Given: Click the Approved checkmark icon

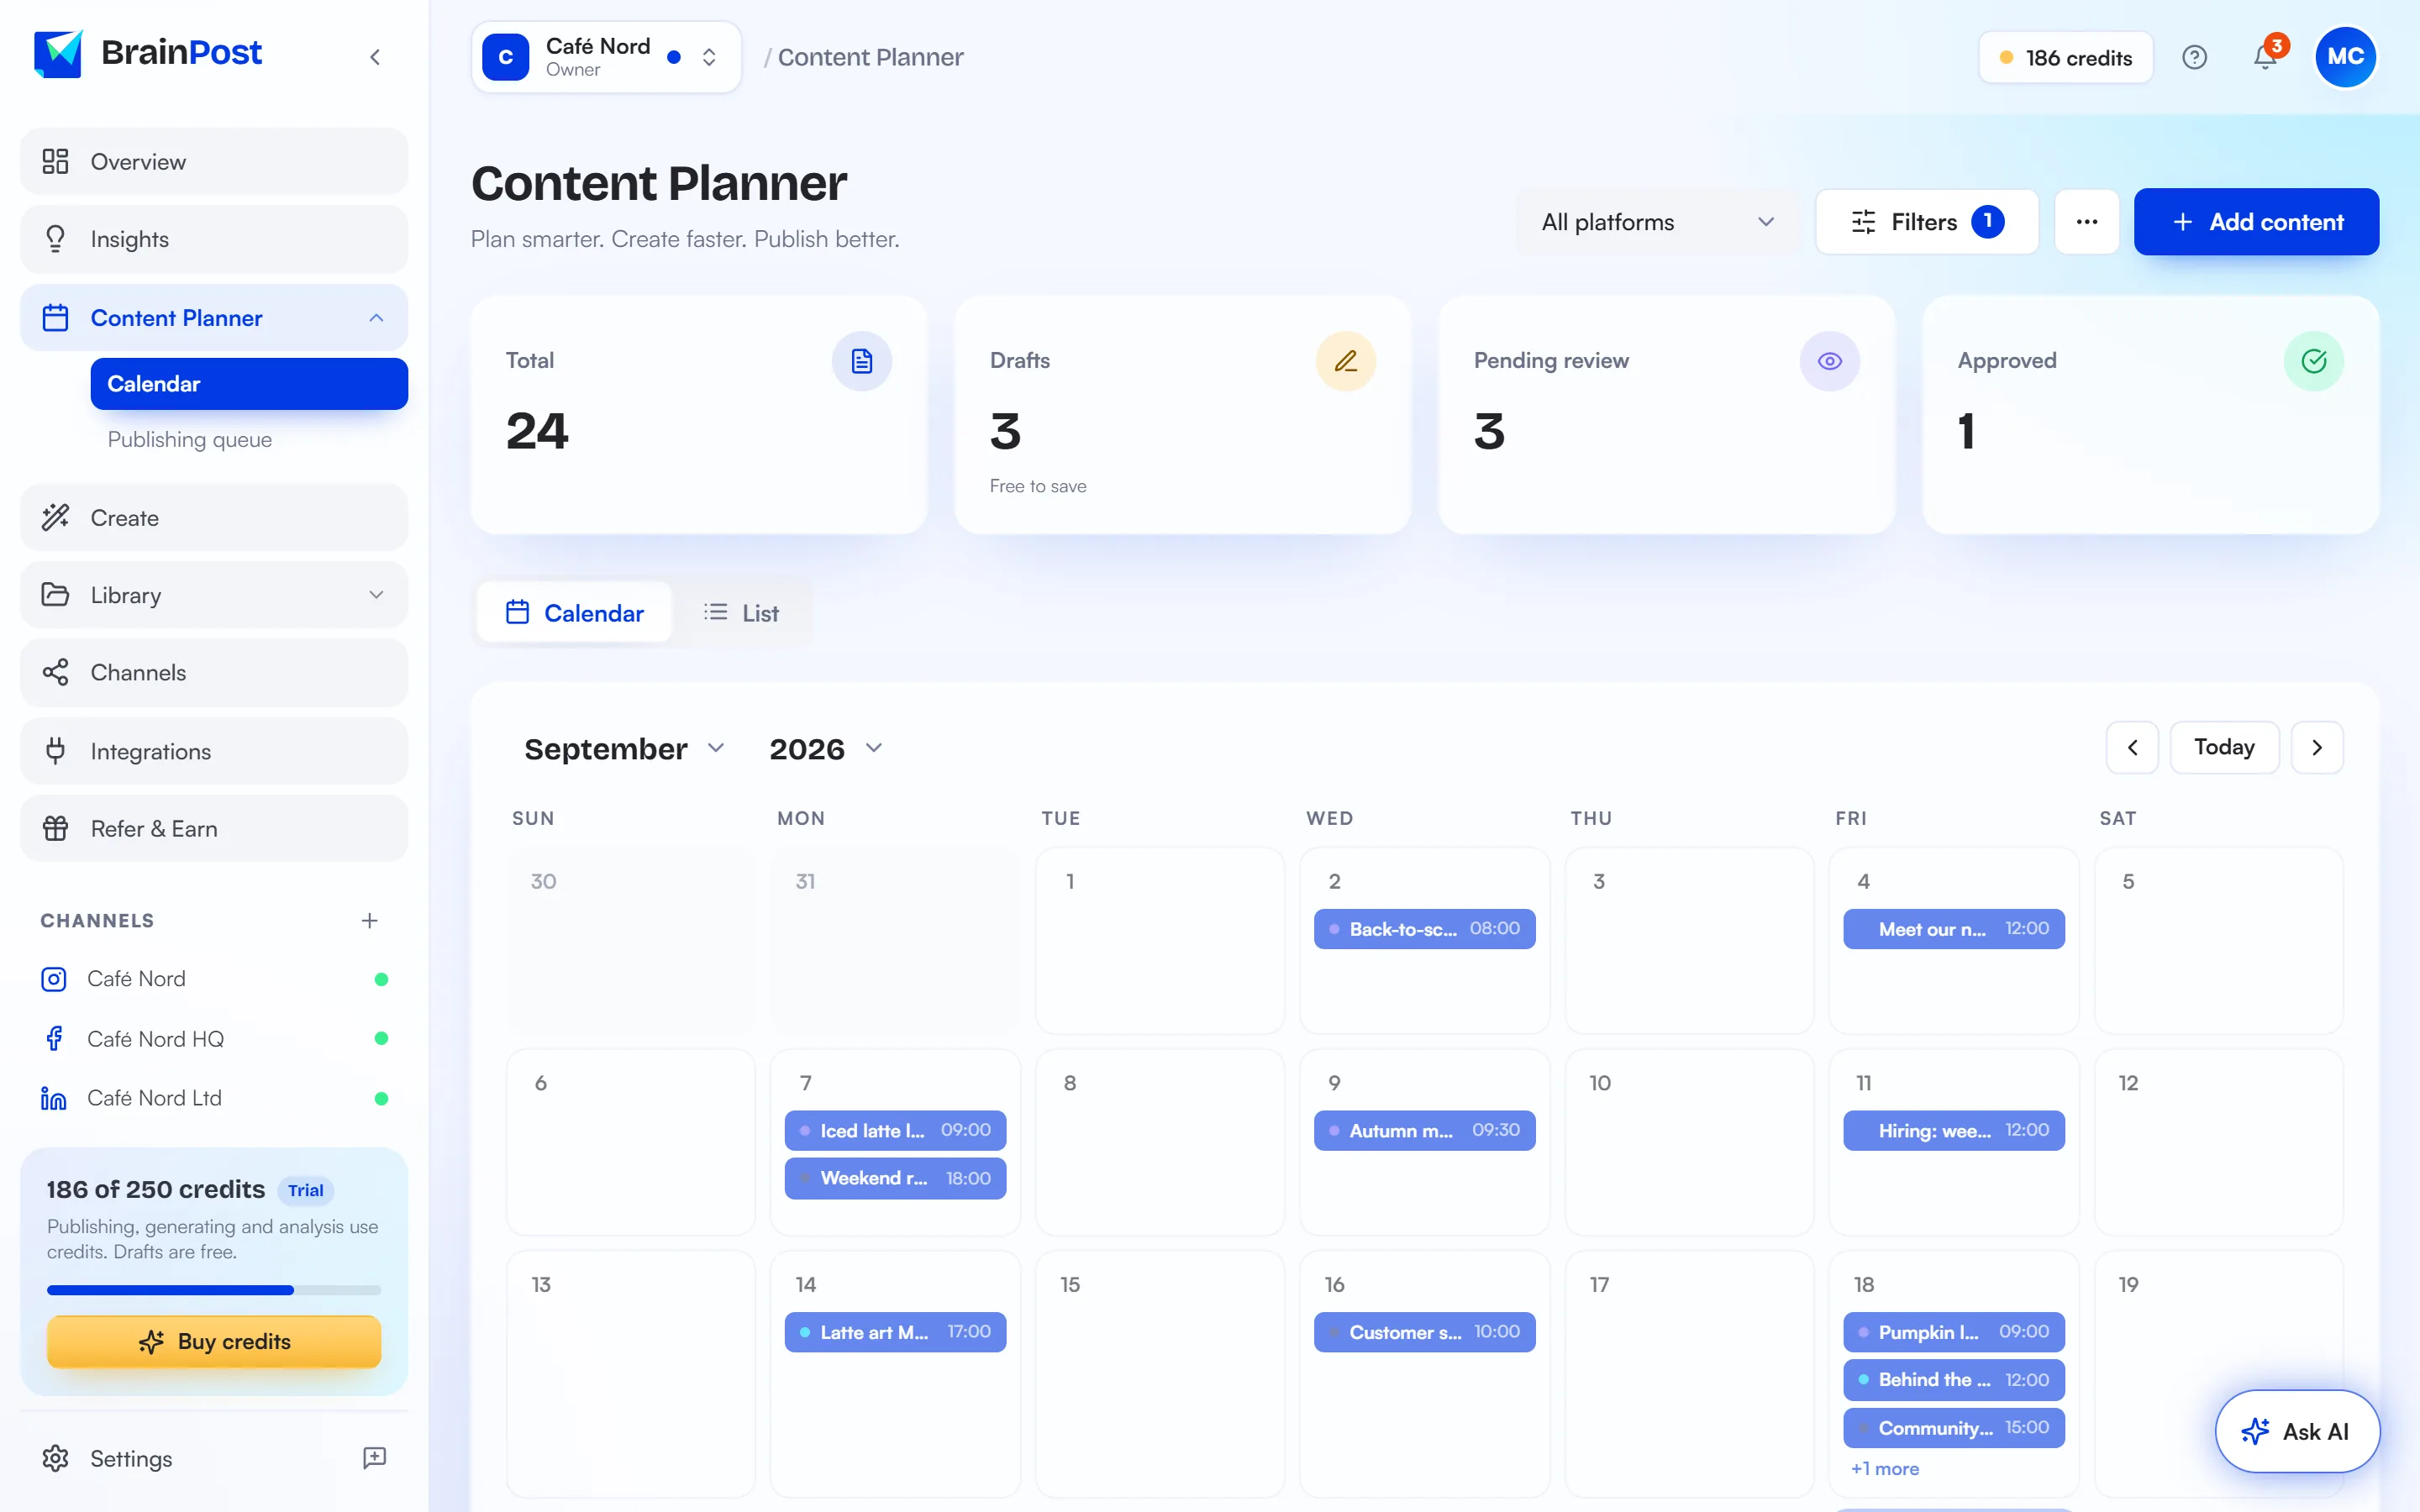Looking at the screenshot, I should (x=2313, y=361).
